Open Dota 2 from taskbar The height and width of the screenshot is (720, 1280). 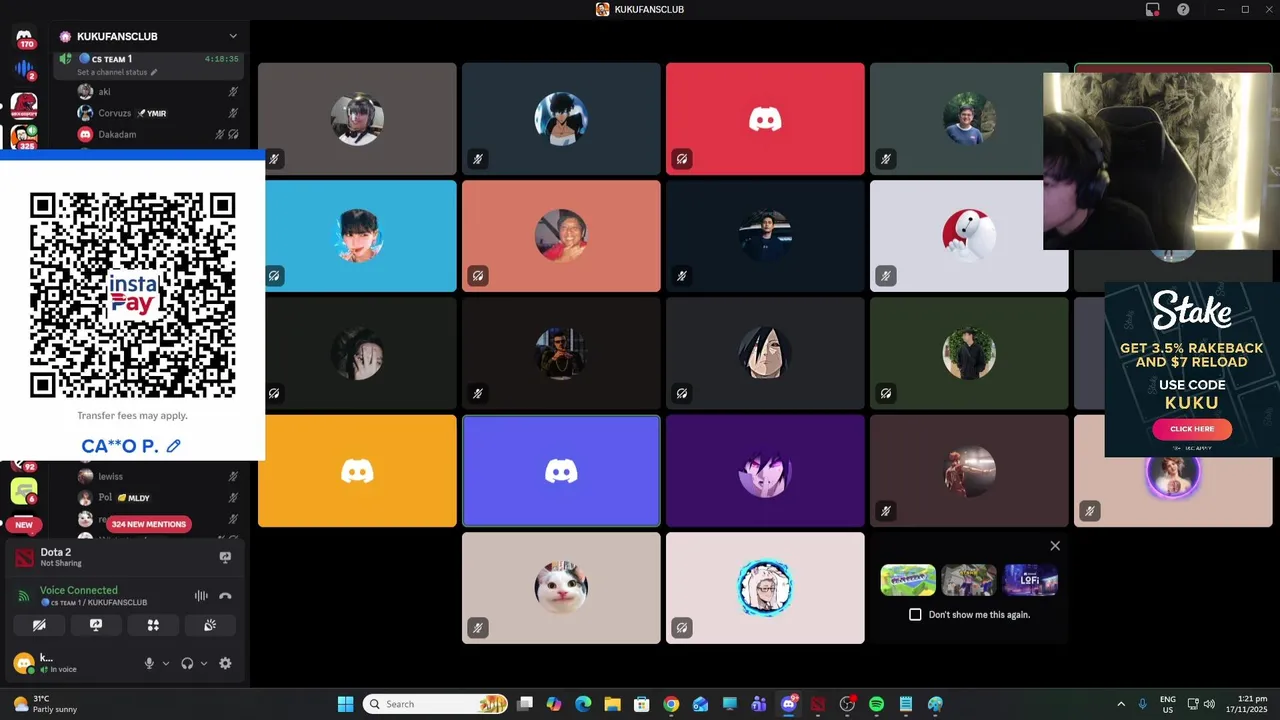pyautogui.click(x=818, y=704)
